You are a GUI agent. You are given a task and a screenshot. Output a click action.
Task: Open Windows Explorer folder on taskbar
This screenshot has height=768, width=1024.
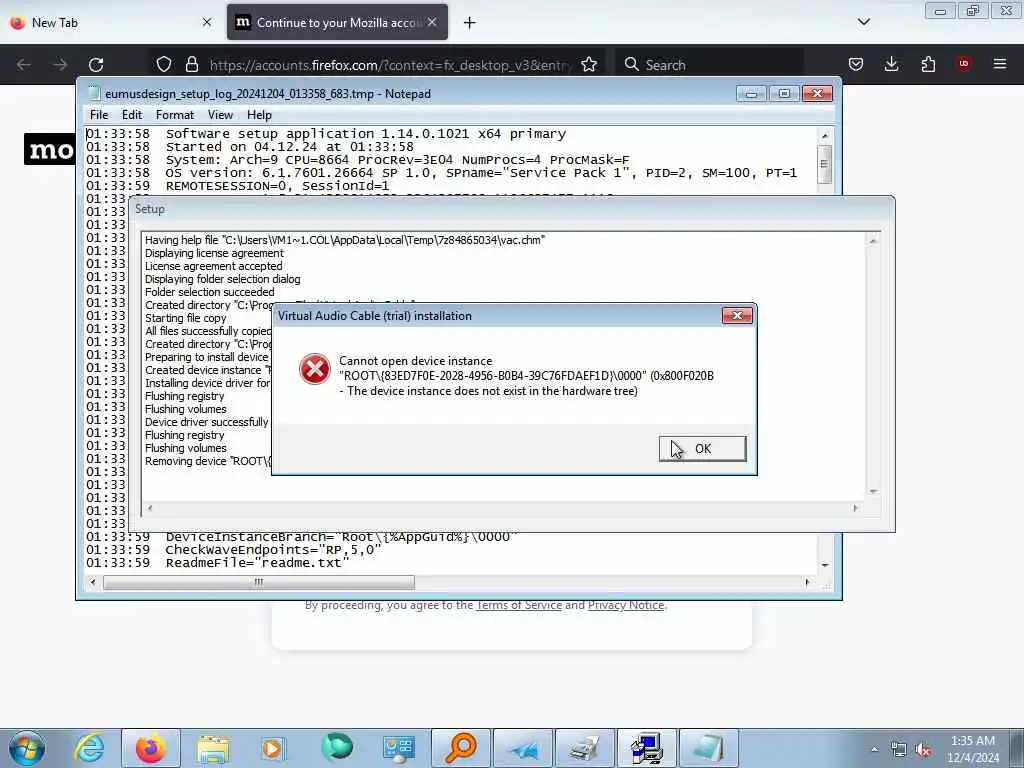tap(213, 748)
